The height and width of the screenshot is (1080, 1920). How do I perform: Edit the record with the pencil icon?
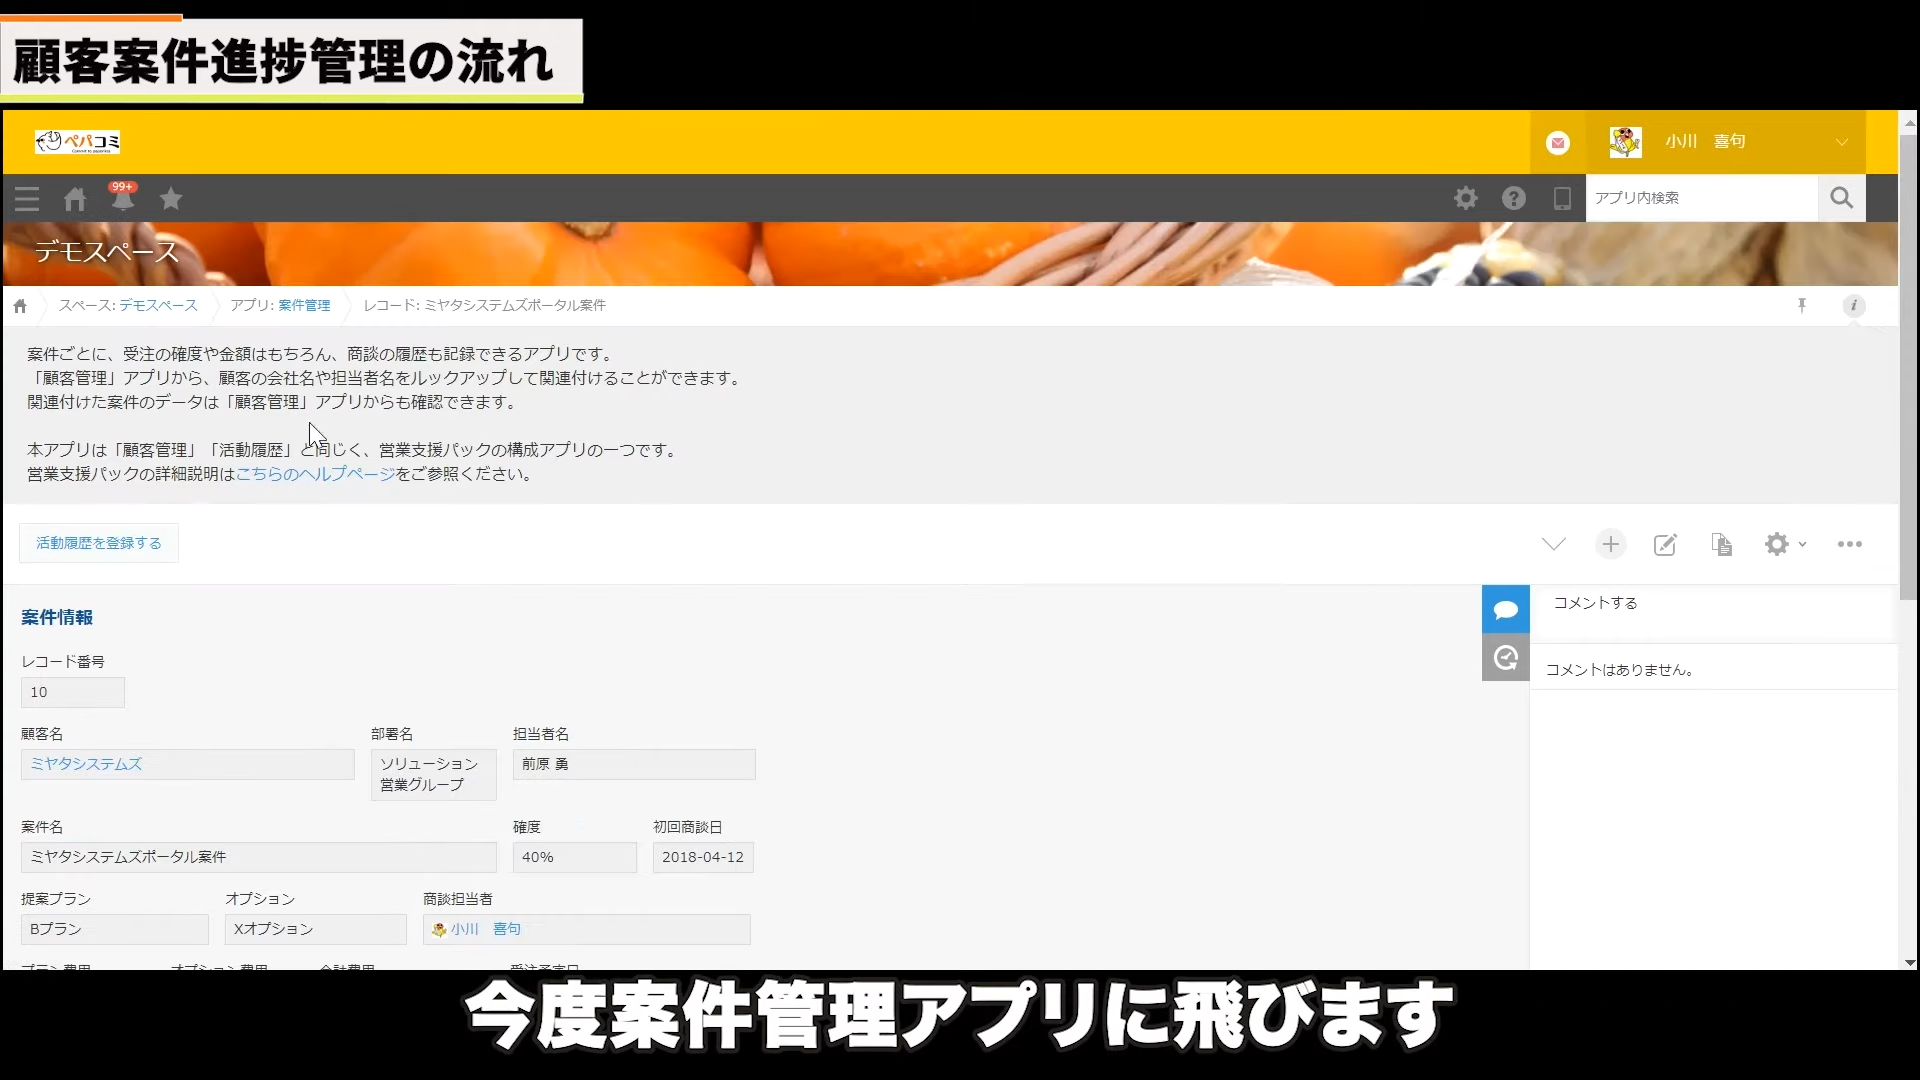(x=1665, y=544)
